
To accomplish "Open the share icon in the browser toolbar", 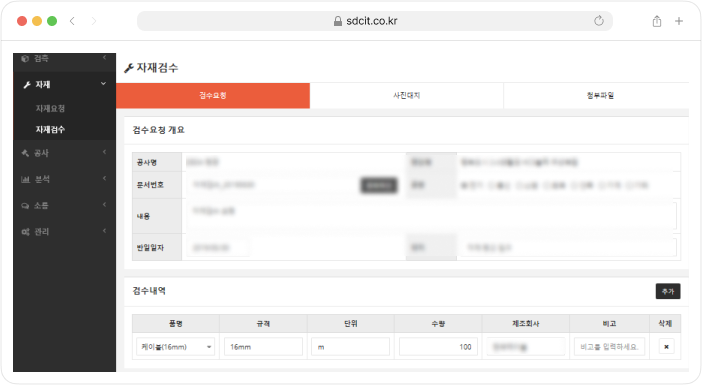I will [657, 21].
